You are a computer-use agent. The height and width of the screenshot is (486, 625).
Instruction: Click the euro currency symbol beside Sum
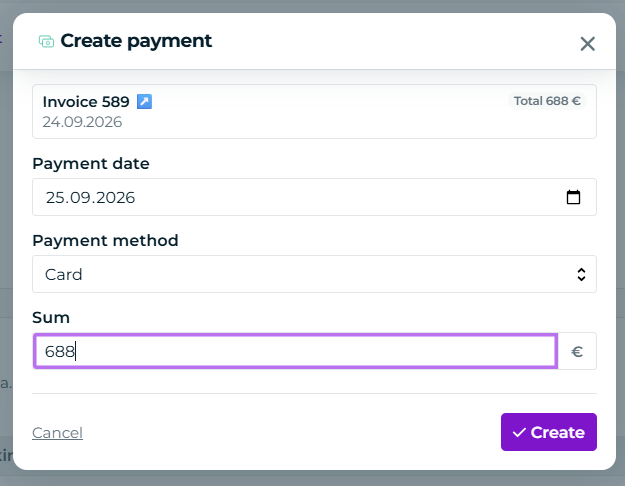click(577, 351)
